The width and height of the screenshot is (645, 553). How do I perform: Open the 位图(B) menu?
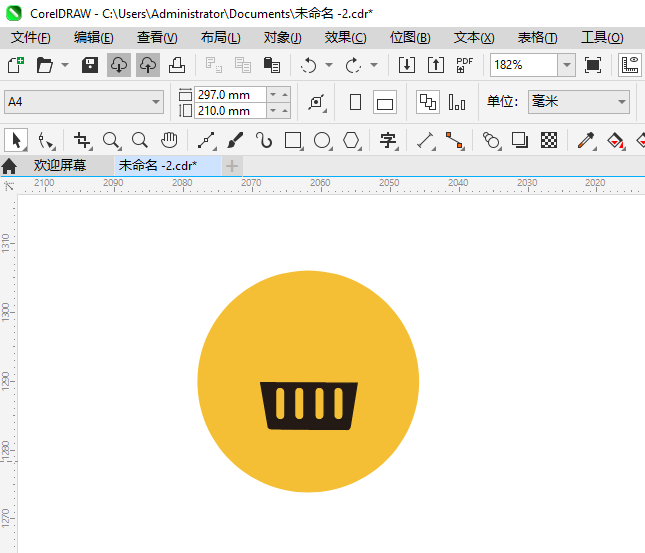click(410, 38)
